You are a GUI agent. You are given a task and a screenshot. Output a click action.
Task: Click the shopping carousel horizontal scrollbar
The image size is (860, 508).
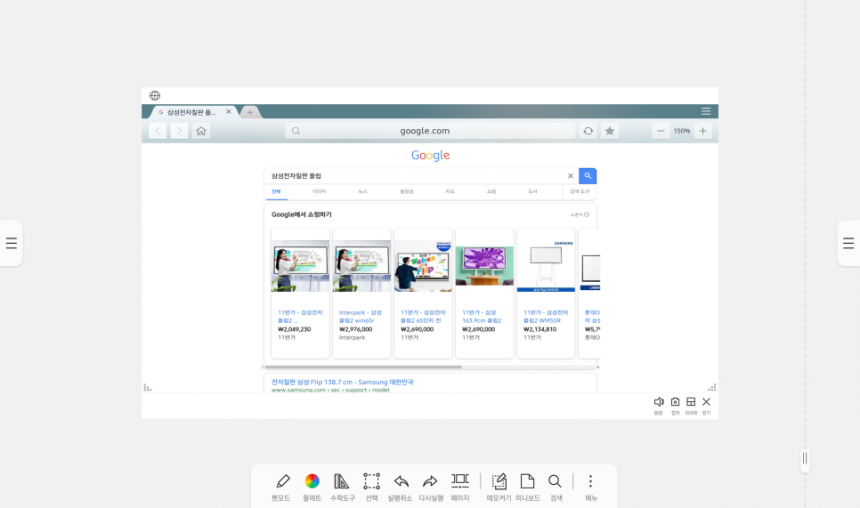(363, 367)
